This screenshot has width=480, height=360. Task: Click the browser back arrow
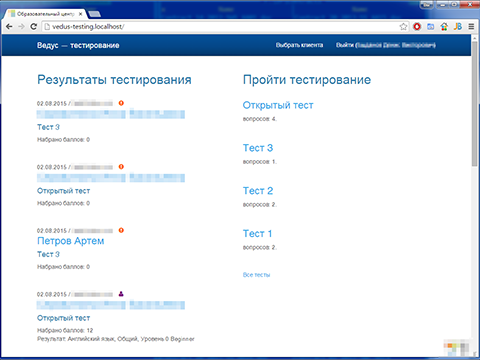click(9, 27)
